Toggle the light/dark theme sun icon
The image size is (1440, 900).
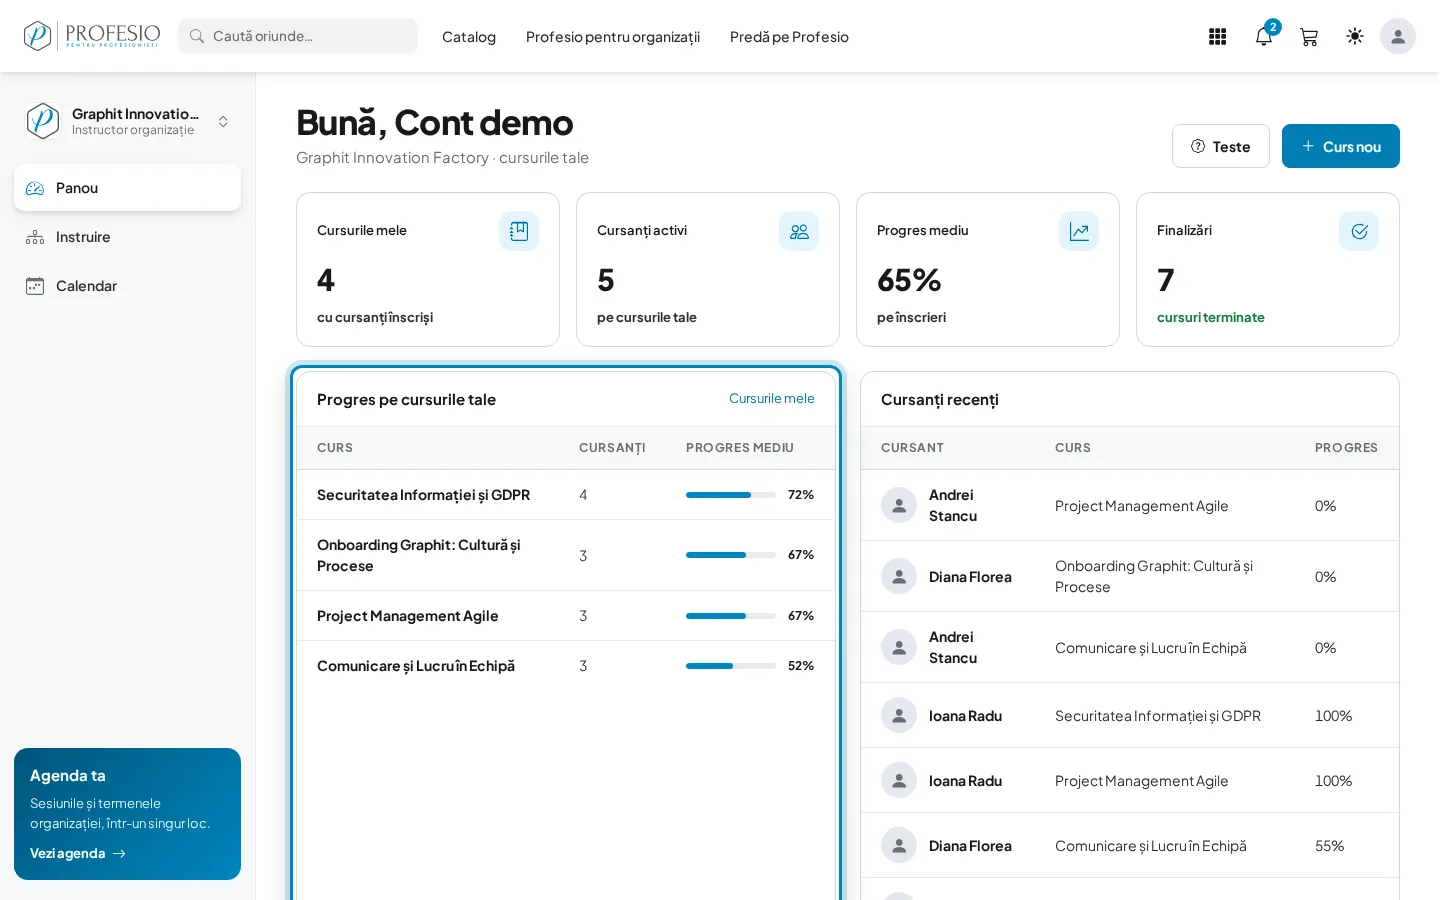pyautogui.click(x=1355, y=37)
